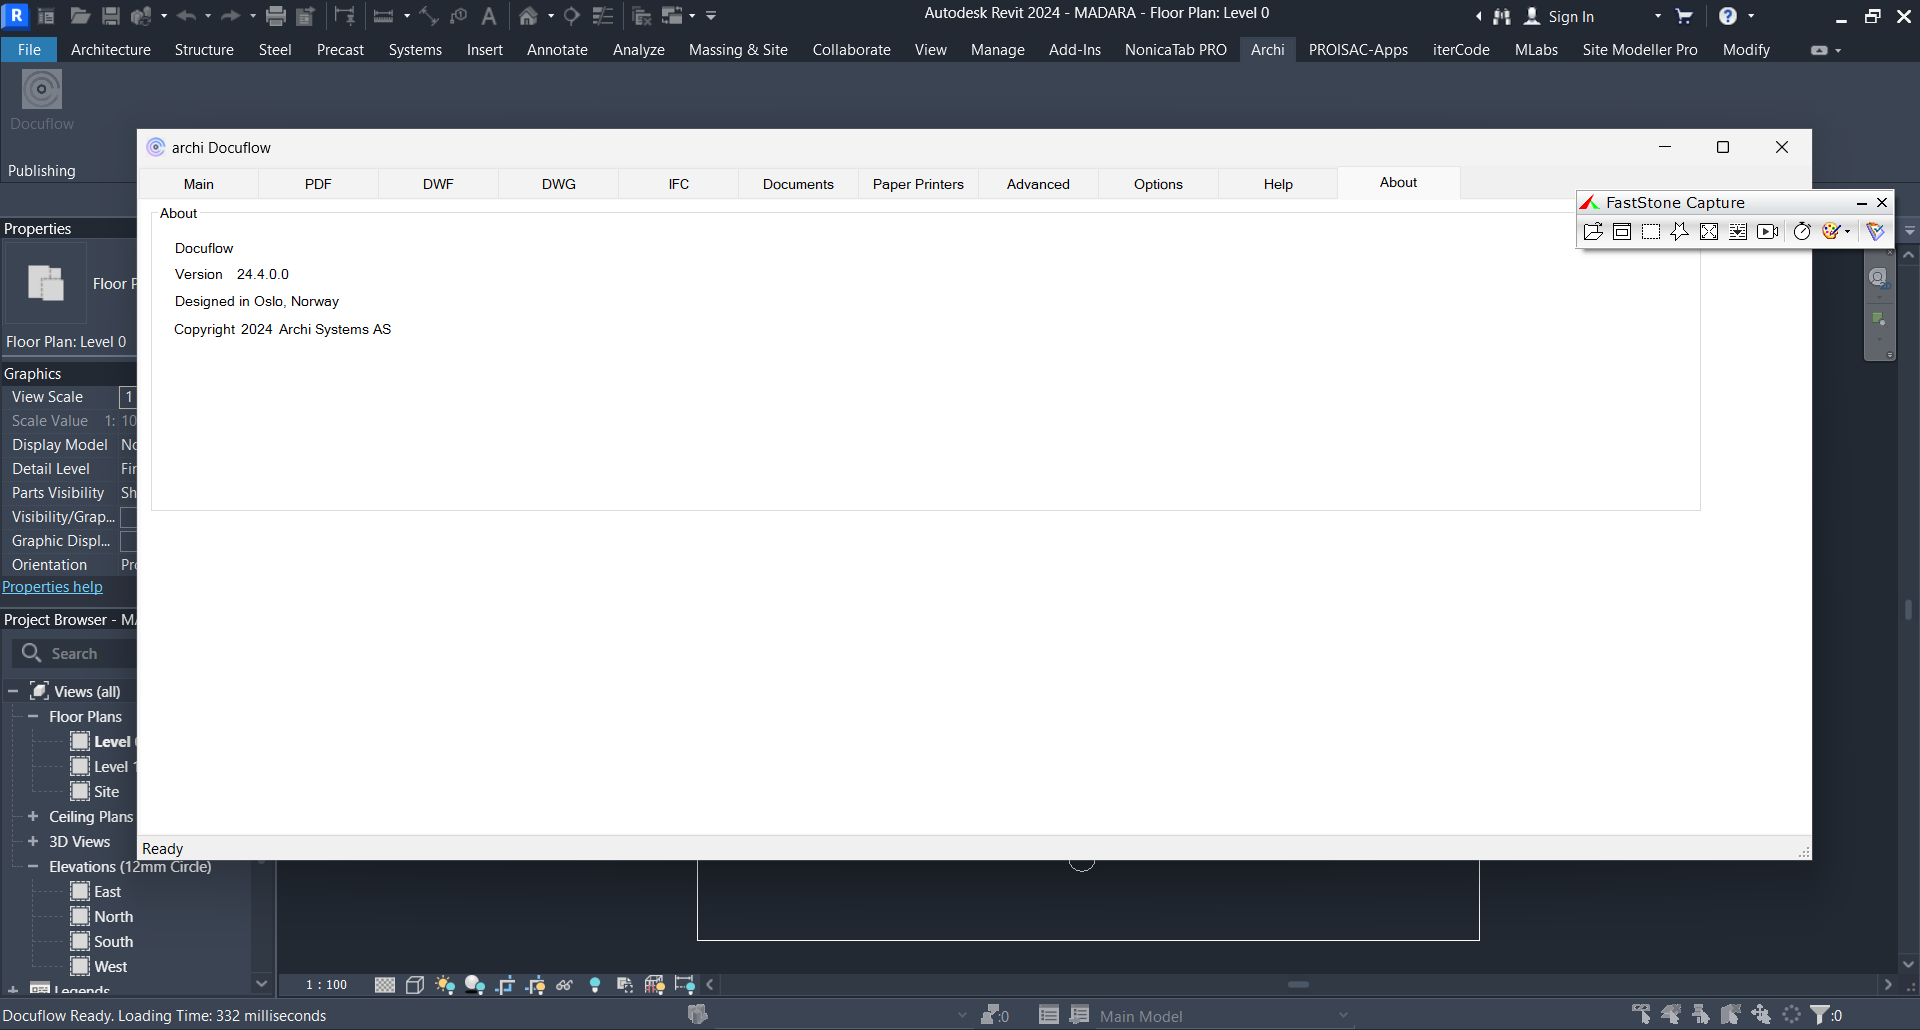Open the Sign In dropdown arrow
1920x1030 pixels.
click(x=1658, y=16)
